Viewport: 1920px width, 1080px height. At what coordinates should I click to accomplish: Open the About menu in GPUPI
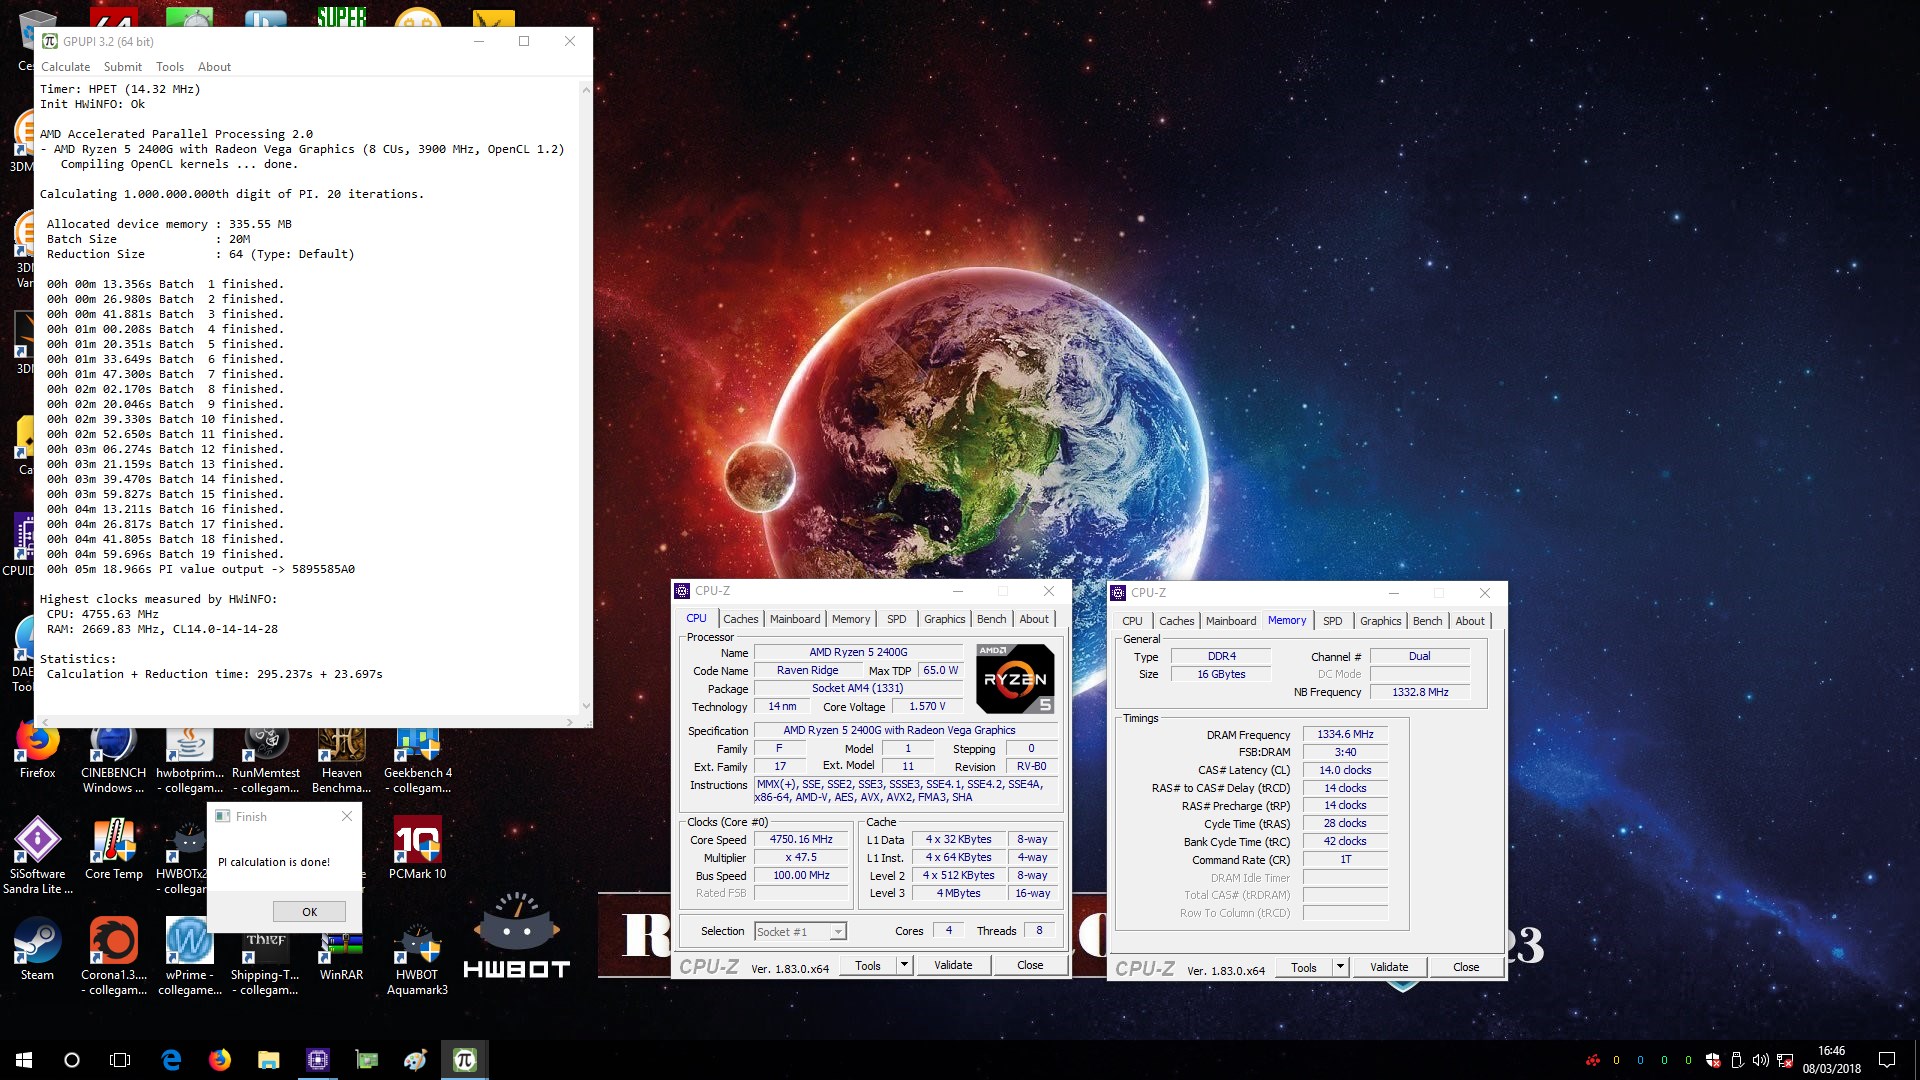[x=214, y=67]
